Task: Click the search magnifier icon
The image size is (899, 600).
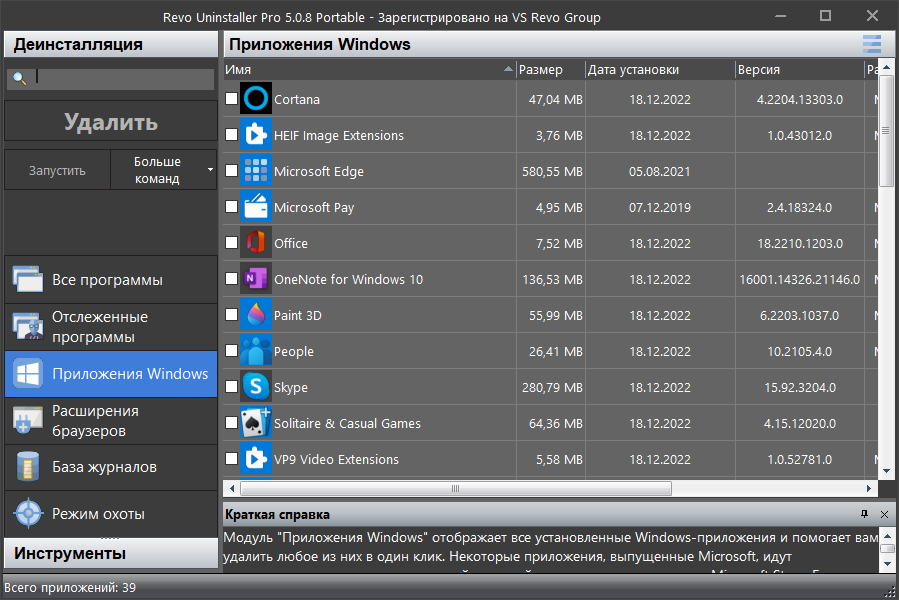Action: pos(19,78)
